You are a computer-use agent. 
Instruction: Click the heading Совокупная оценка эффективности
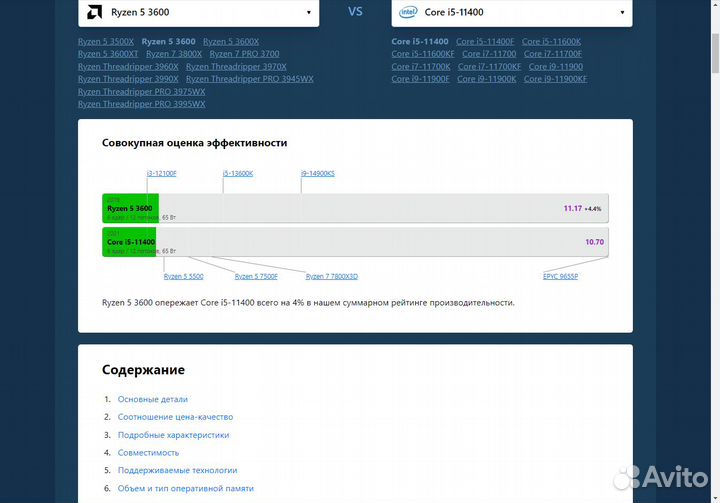click(195, 143)
